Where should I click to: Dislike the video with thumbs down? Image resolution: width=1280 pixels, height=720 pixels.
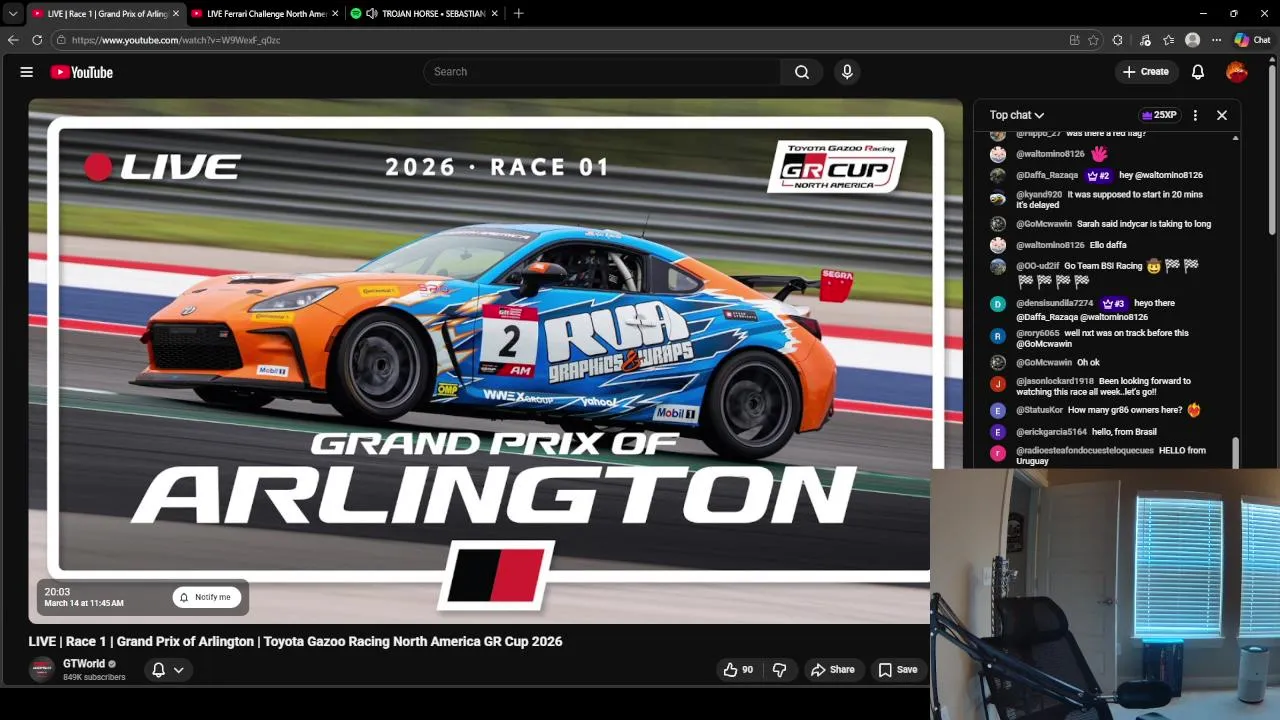[780, 670]
